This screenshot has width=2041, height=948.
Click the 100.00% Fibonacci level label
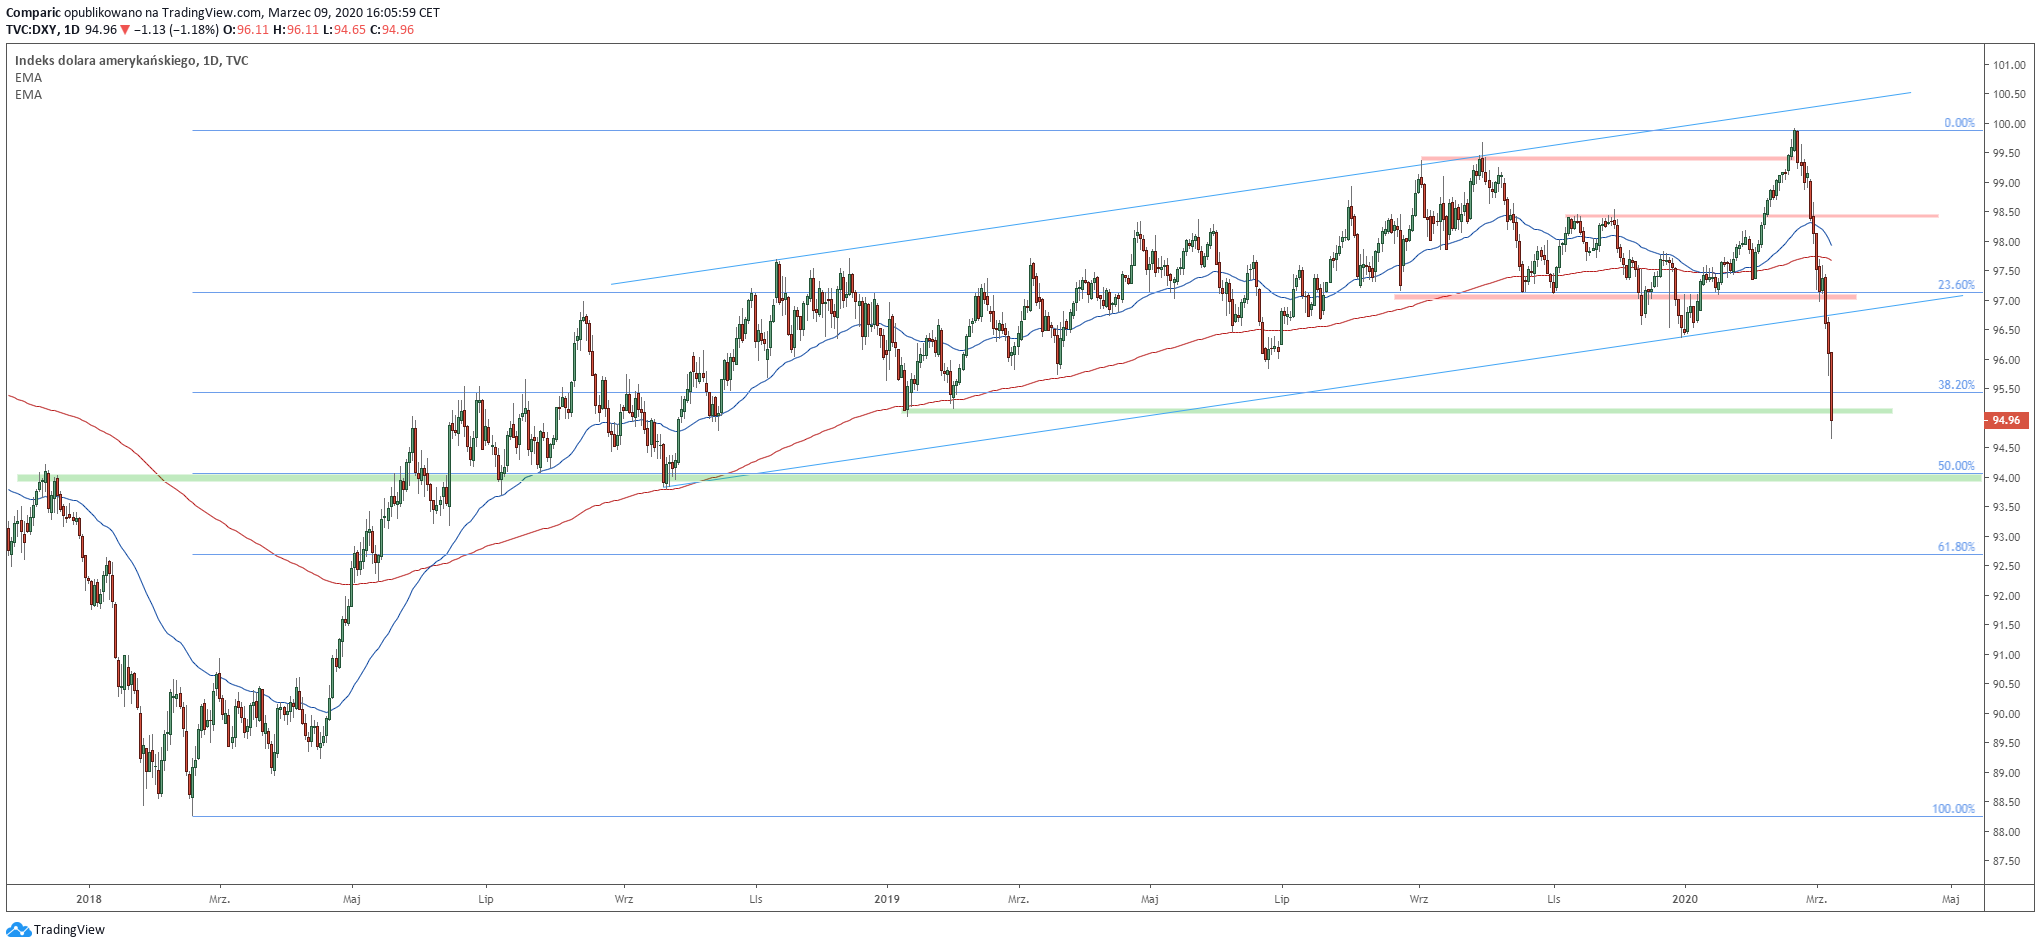coord(1953,809)
